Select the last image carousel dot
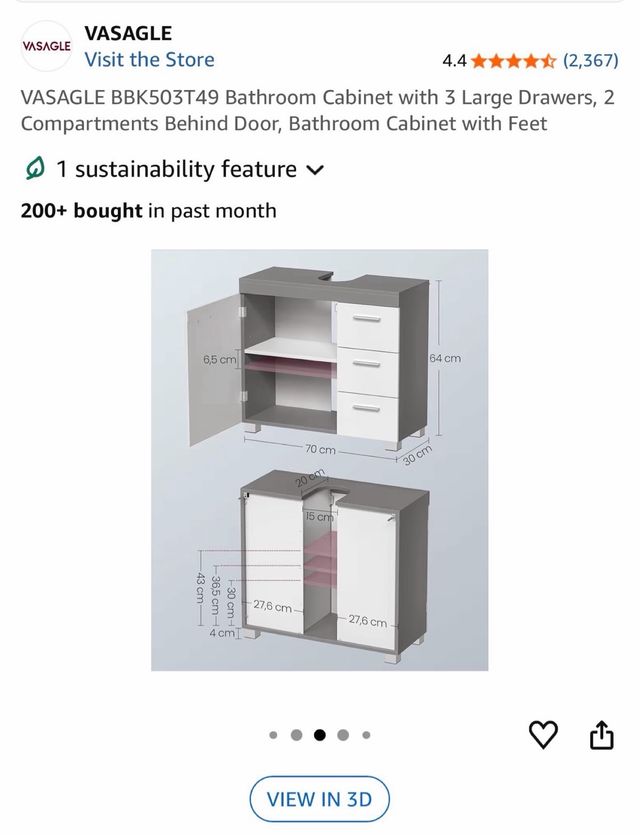Viewport: 640px width, 835px height. tap(366, 735)
